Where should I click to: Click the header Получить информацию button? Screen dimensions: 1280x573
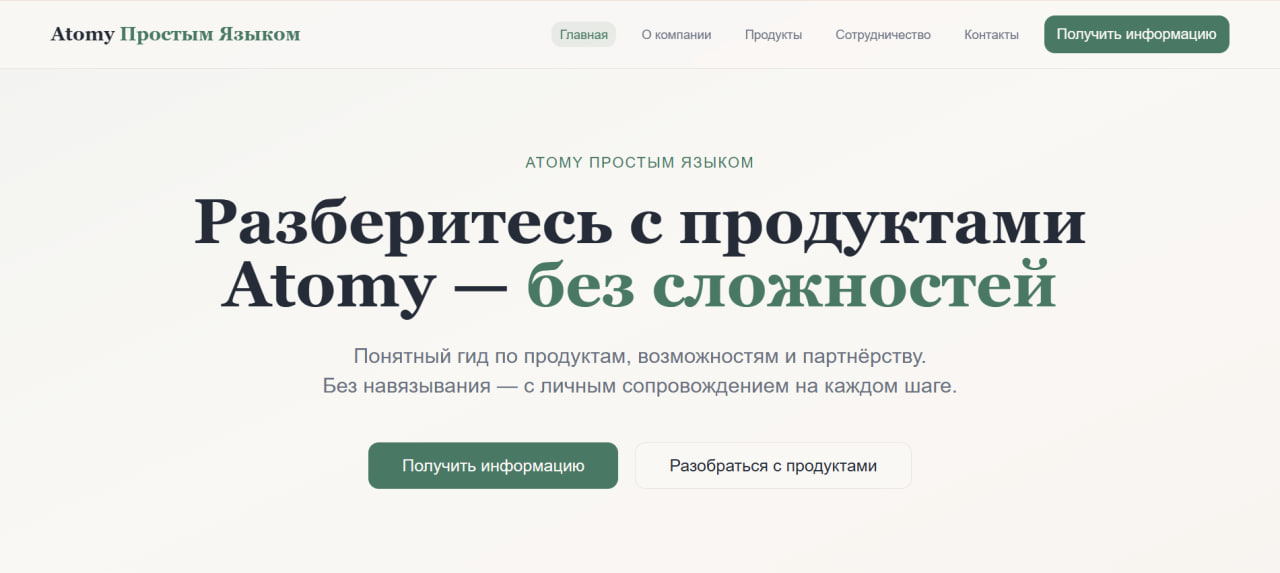coord(1137,34)
